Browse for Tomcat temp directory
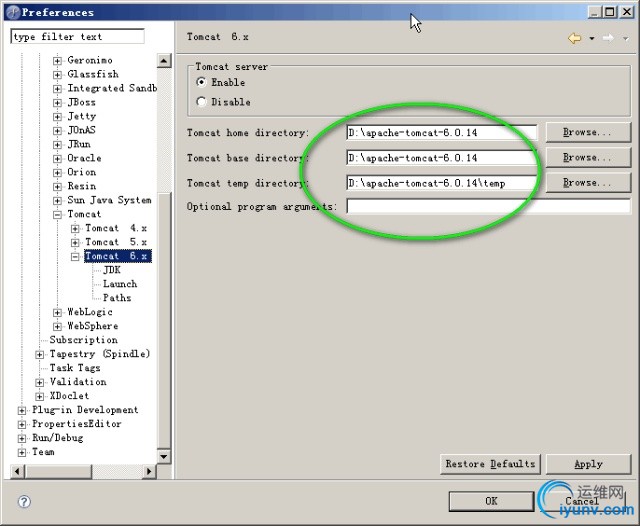The image size is (640, 526). coord(588,183)
